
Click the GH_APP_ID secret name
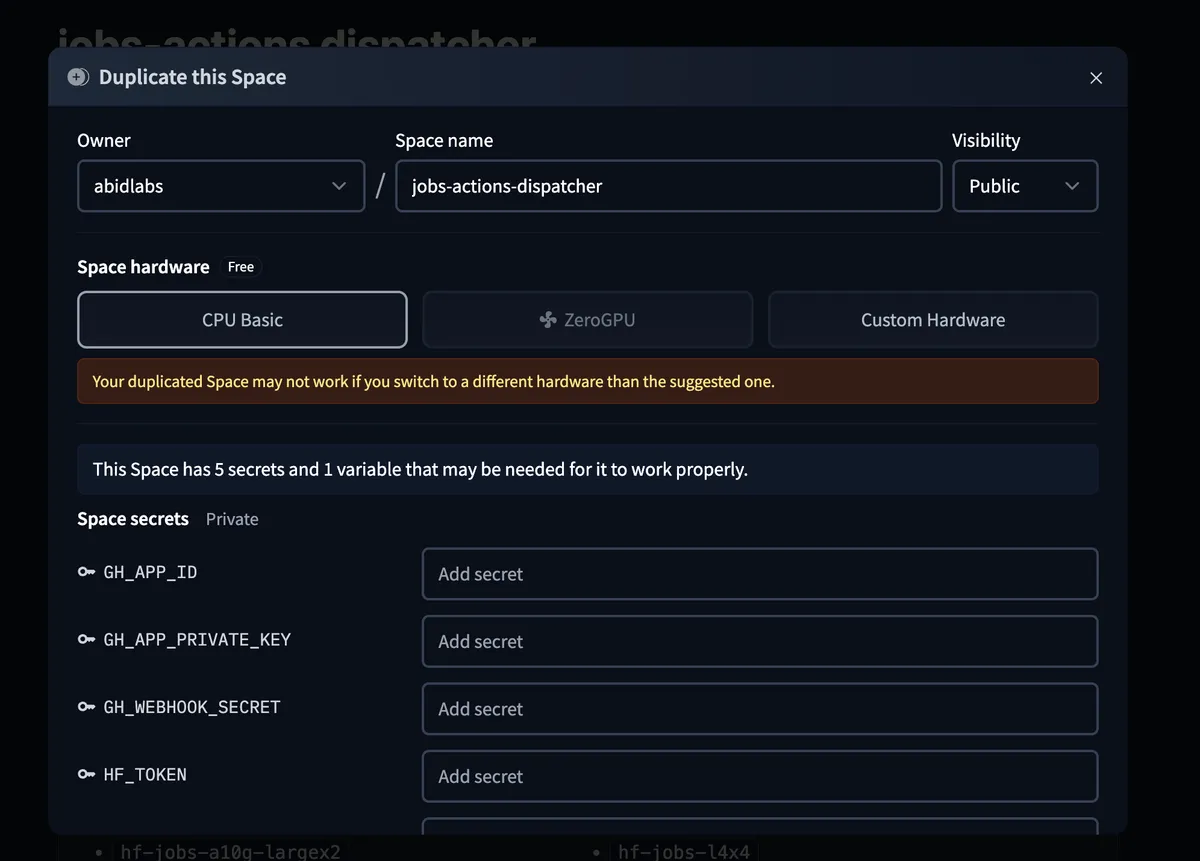click(x=150, y=572)
